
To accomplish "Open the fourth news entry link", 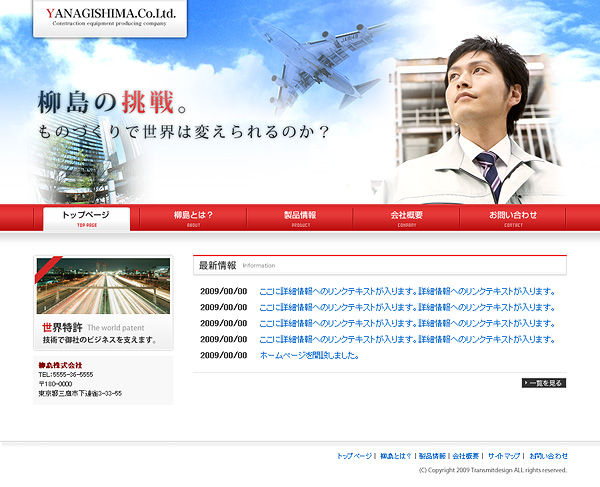I will pos(406,340).
